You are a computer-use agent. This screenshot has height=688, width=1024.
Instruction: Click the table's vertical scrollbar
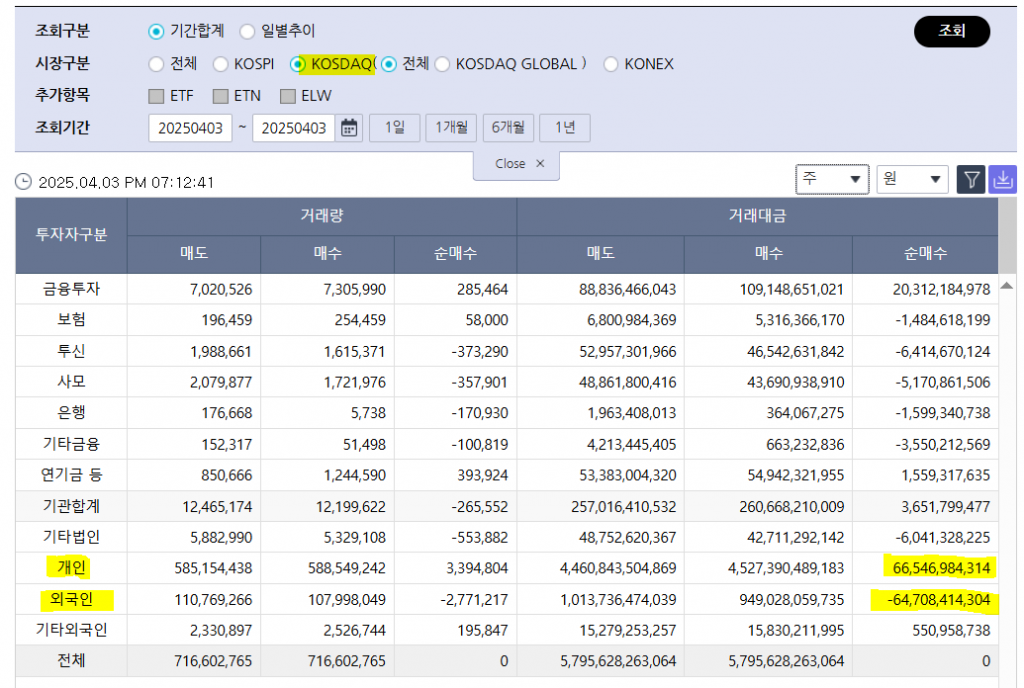pos(1008,450)
